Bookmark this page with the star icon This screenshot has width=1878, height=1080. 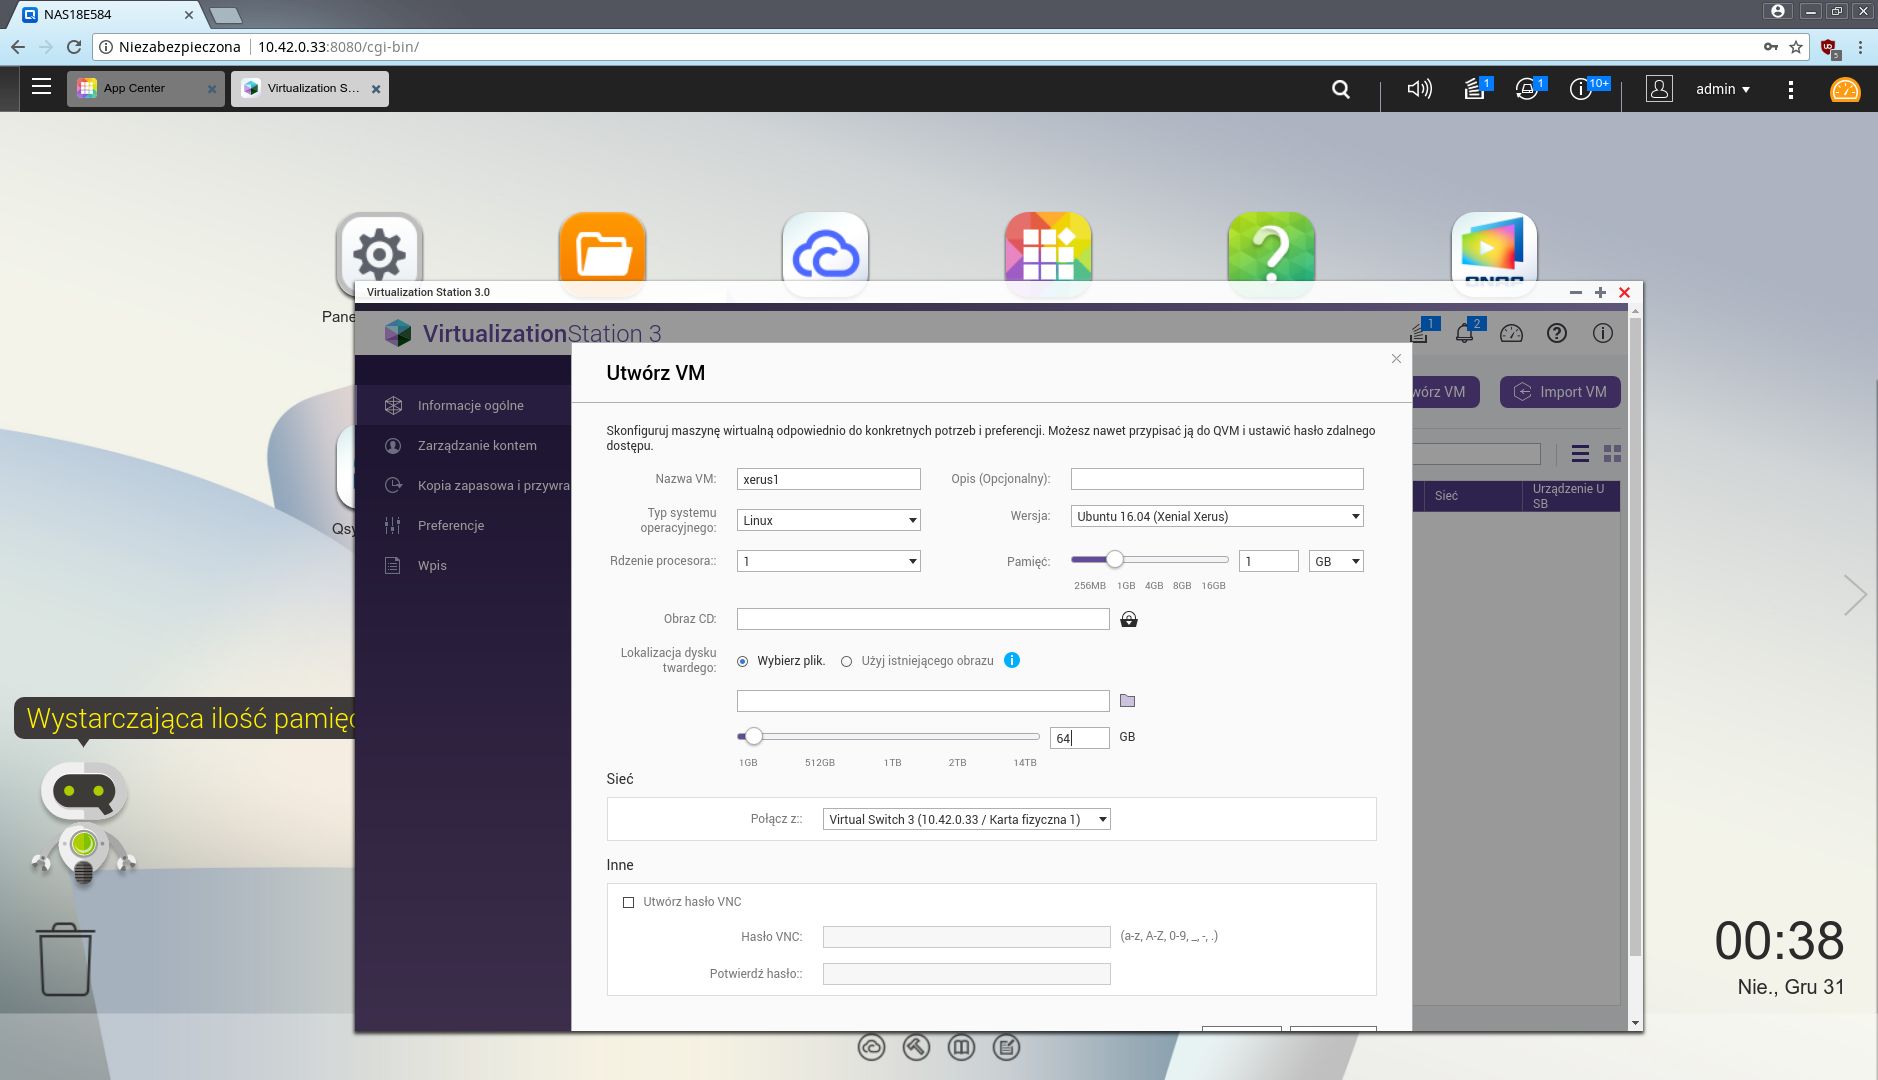pyautogui.click(x=1796, y=47)
